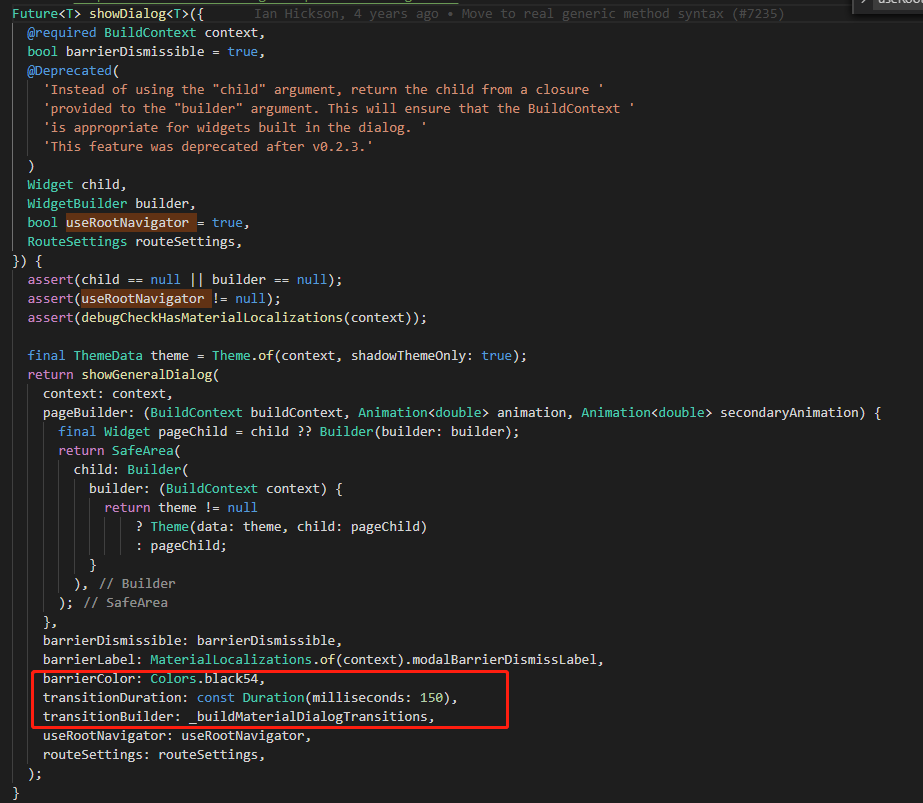Click the showDialog function name
The width and height of the screenshot is (923, 803).
pyautogui.click(x=128, y=14)
